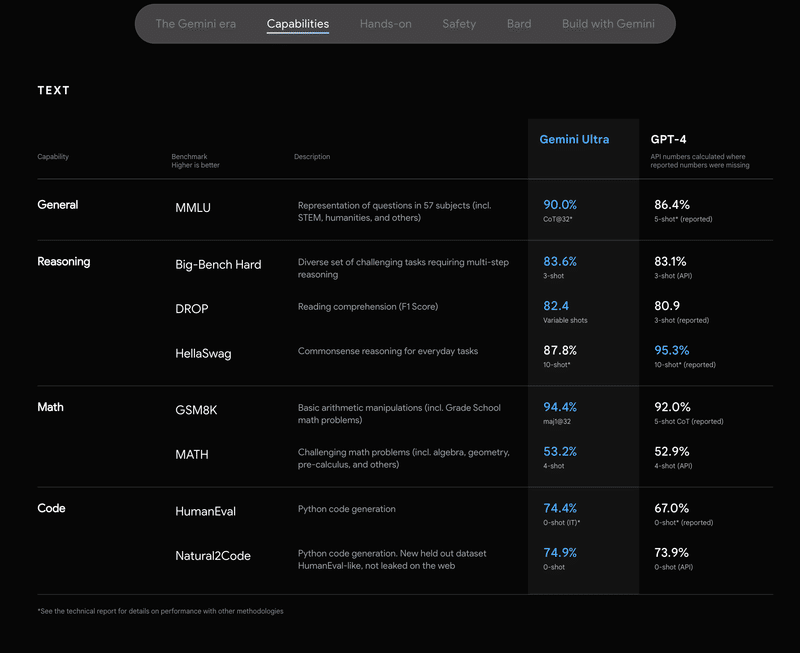The image size is (800, 653).
Task: Select the General capability row label
Action: [58, 205]
